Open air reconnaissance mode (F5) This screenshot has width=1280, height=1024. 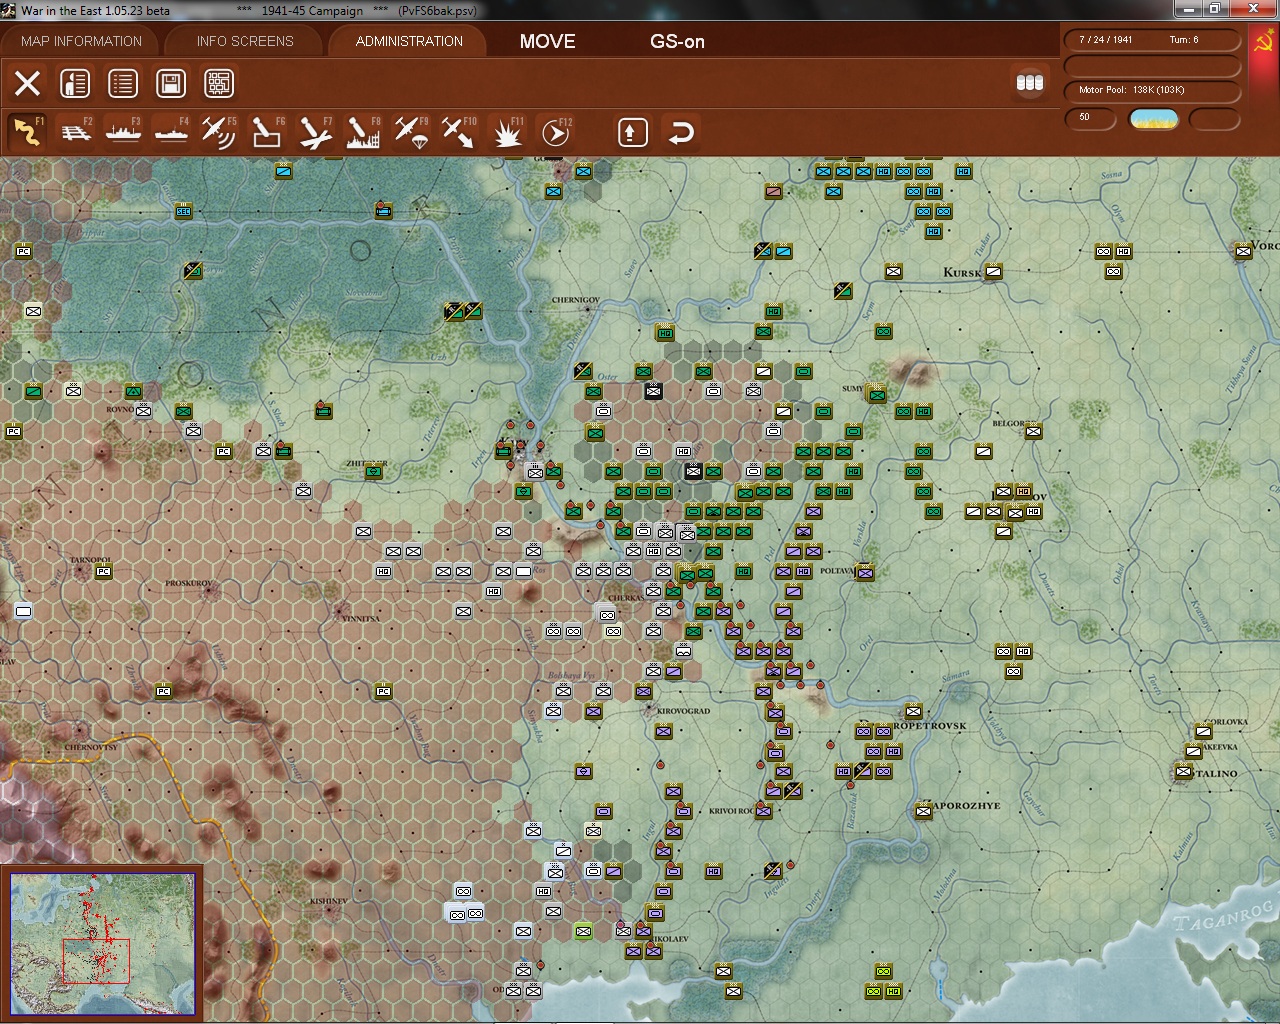coord(218,130)
